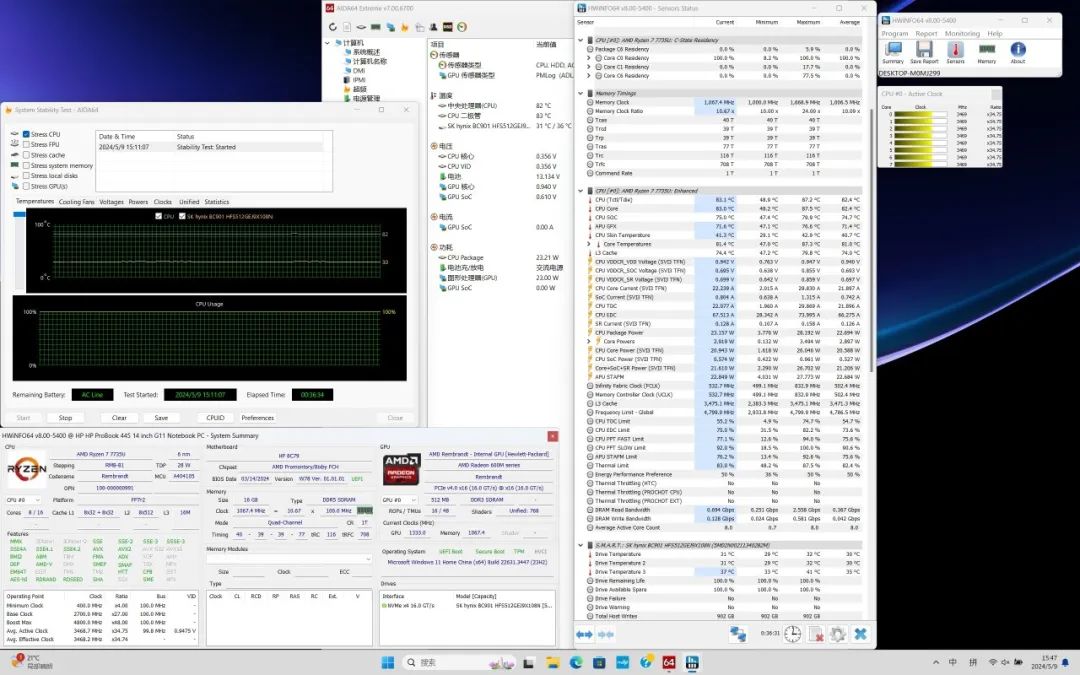Open sensor settings gear icon
This screenshot has width=1080, height=675.
837,634
